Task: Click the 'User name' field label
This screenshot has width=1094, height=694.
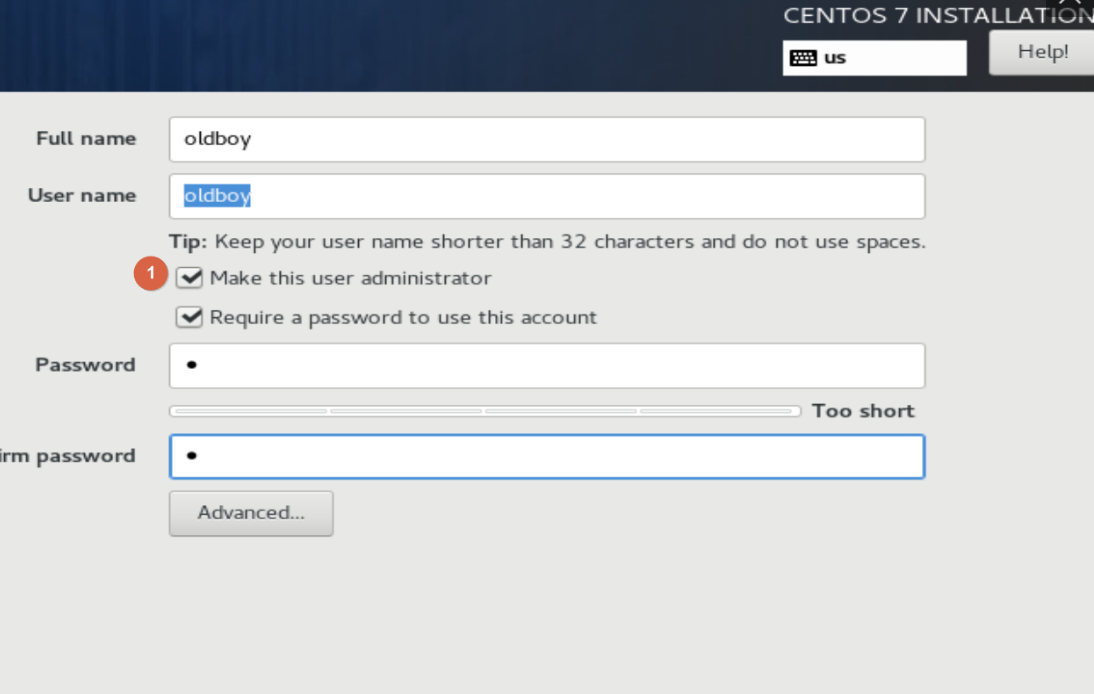Action: pos(82,195)
